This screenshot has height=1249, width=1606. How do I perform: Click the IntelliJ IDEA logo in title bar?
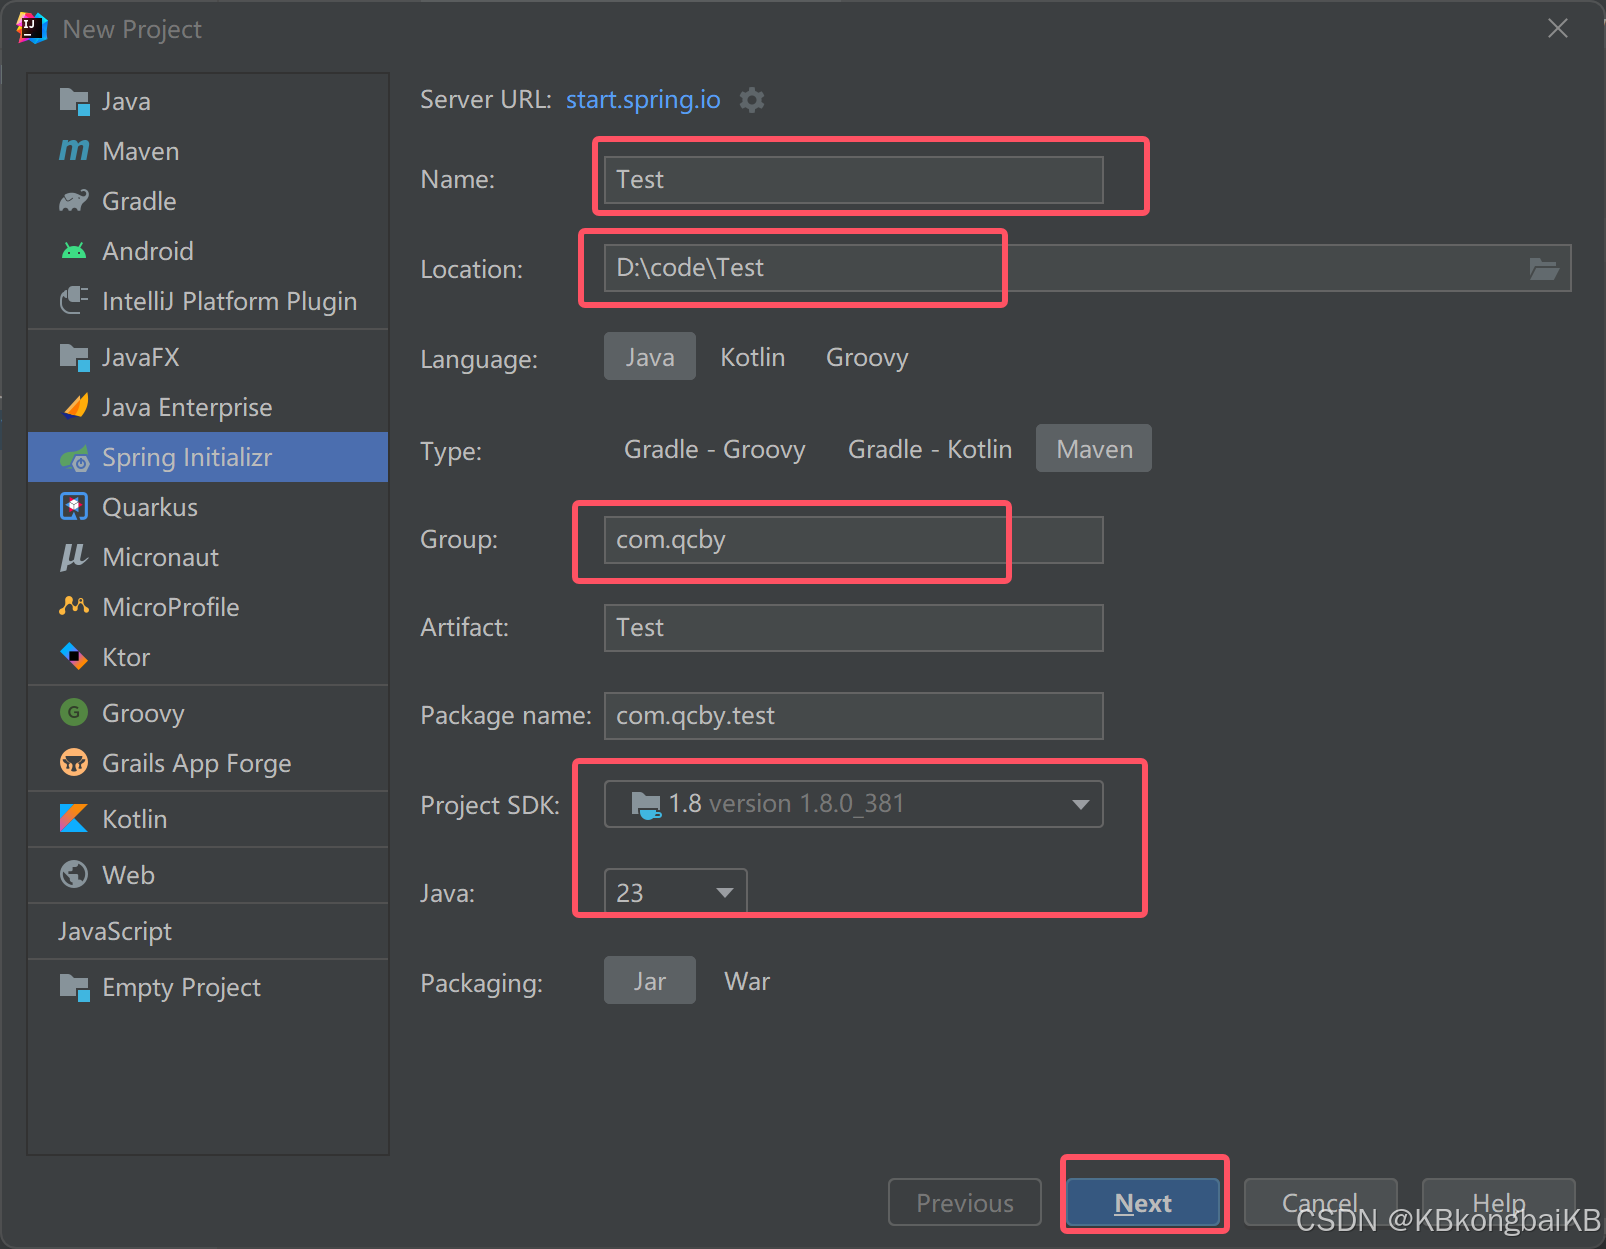click(x=32, y=28)
